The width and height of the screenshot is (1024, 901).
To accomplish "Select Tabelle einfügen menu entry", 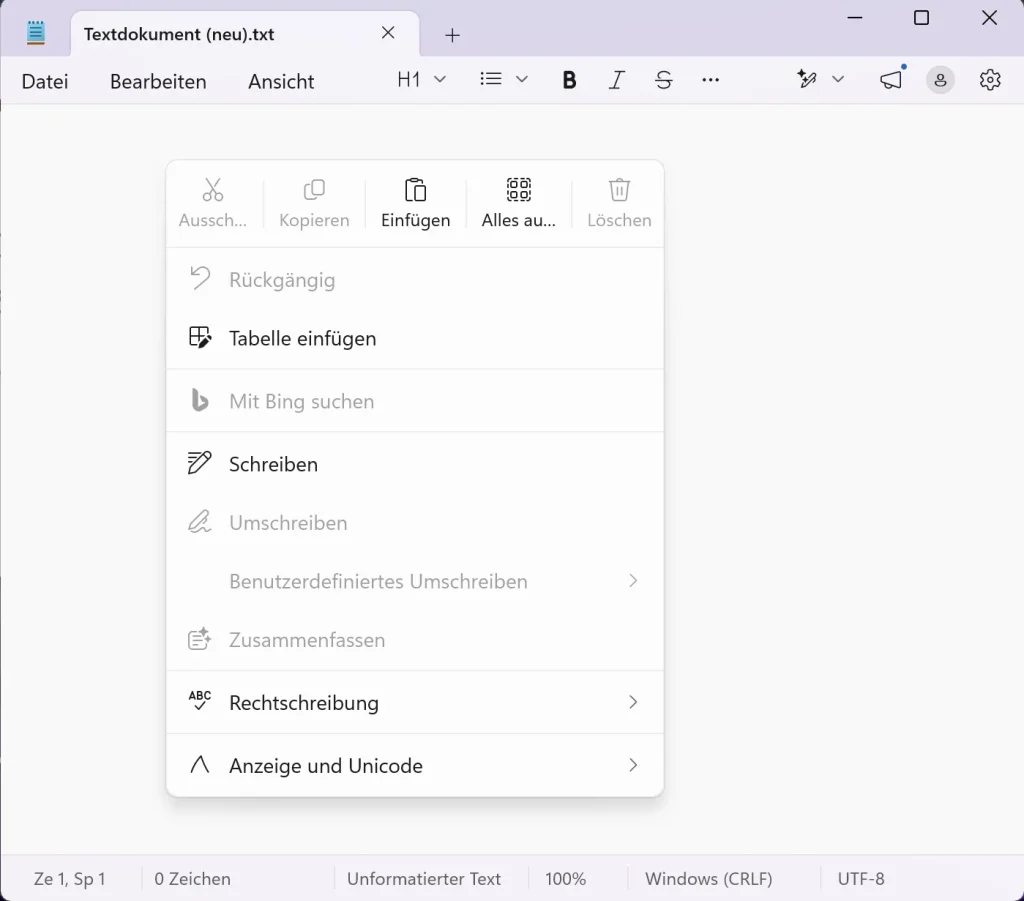I will [415, 338].
